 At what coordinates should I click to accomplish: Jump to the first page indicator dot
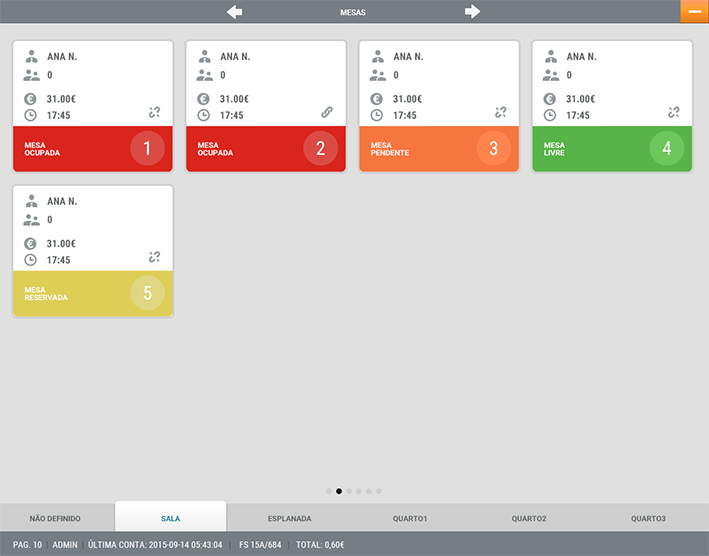click(x=329, y=491)
